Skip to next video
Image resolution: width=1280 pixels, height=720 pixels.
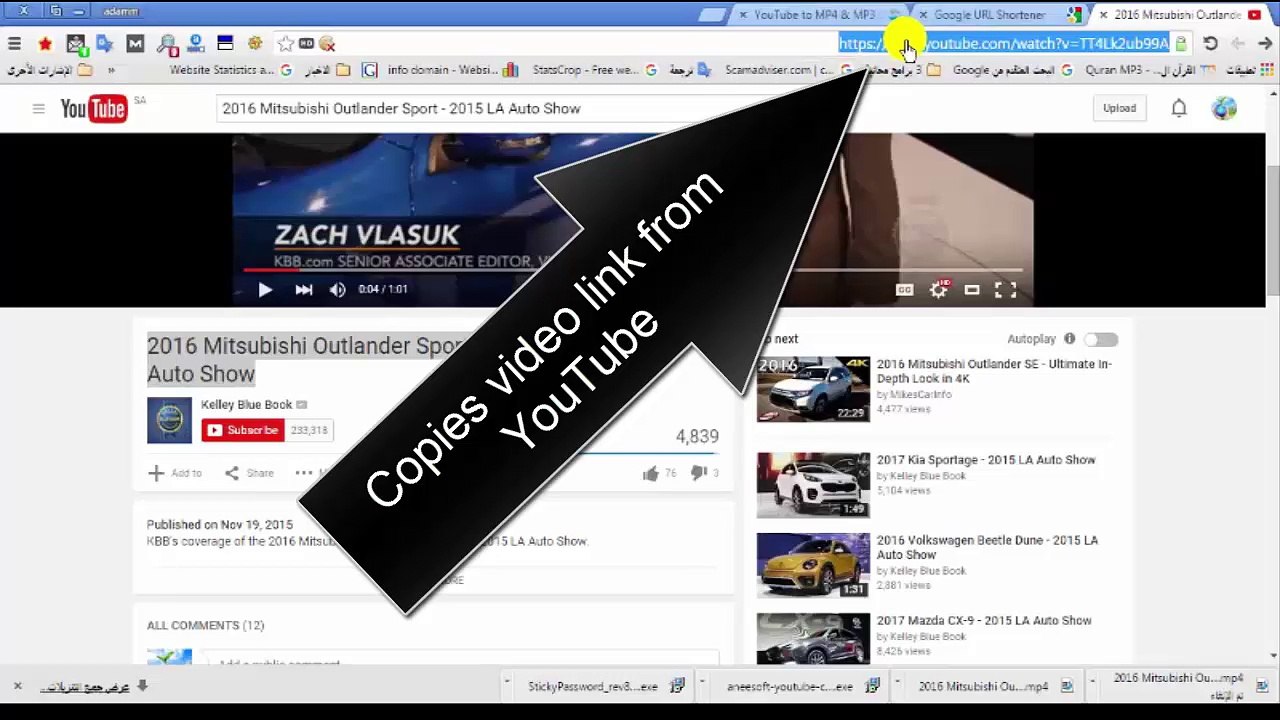click(x=303, y=289)
